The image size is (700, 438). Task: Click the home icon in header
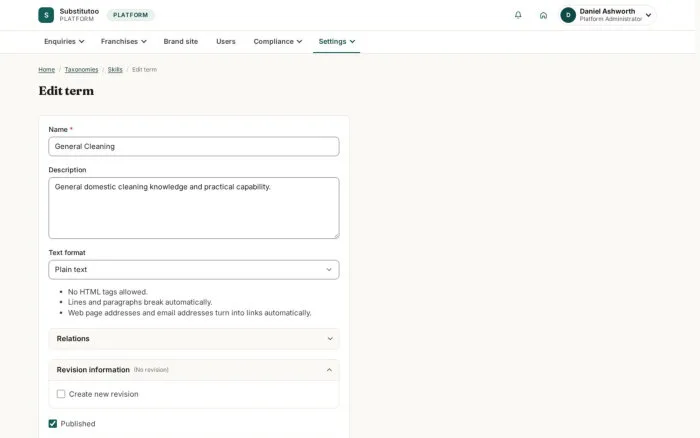[543, 15]
